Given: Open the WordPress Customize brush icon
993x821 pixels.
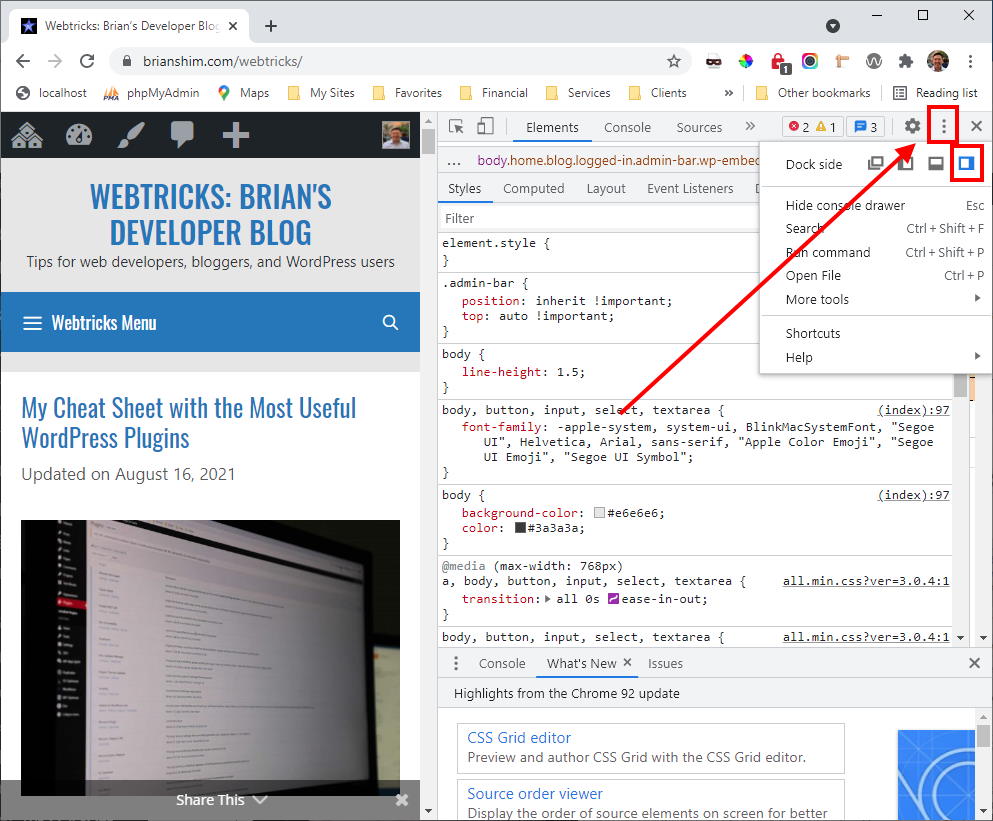Looking at the screenshot, I should (x=131, y=135).
